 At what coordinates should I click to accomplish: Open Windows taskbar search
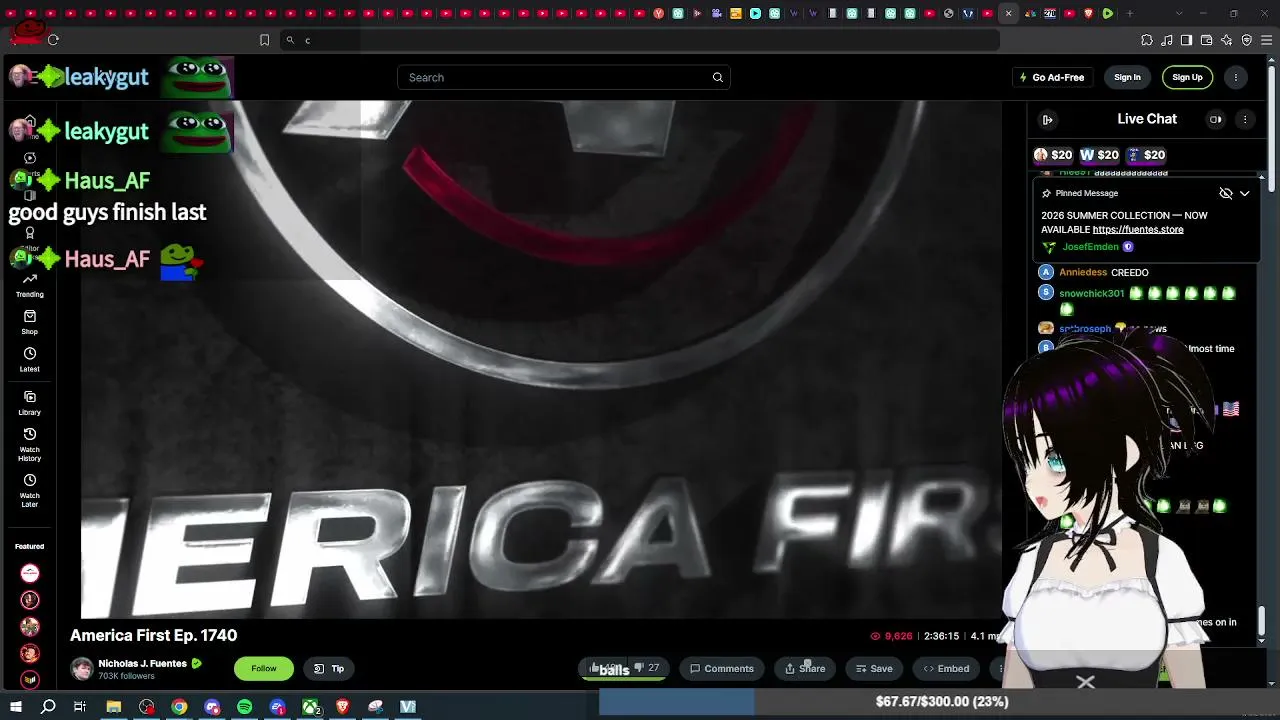pyautogui.click(x=48, y=707)
